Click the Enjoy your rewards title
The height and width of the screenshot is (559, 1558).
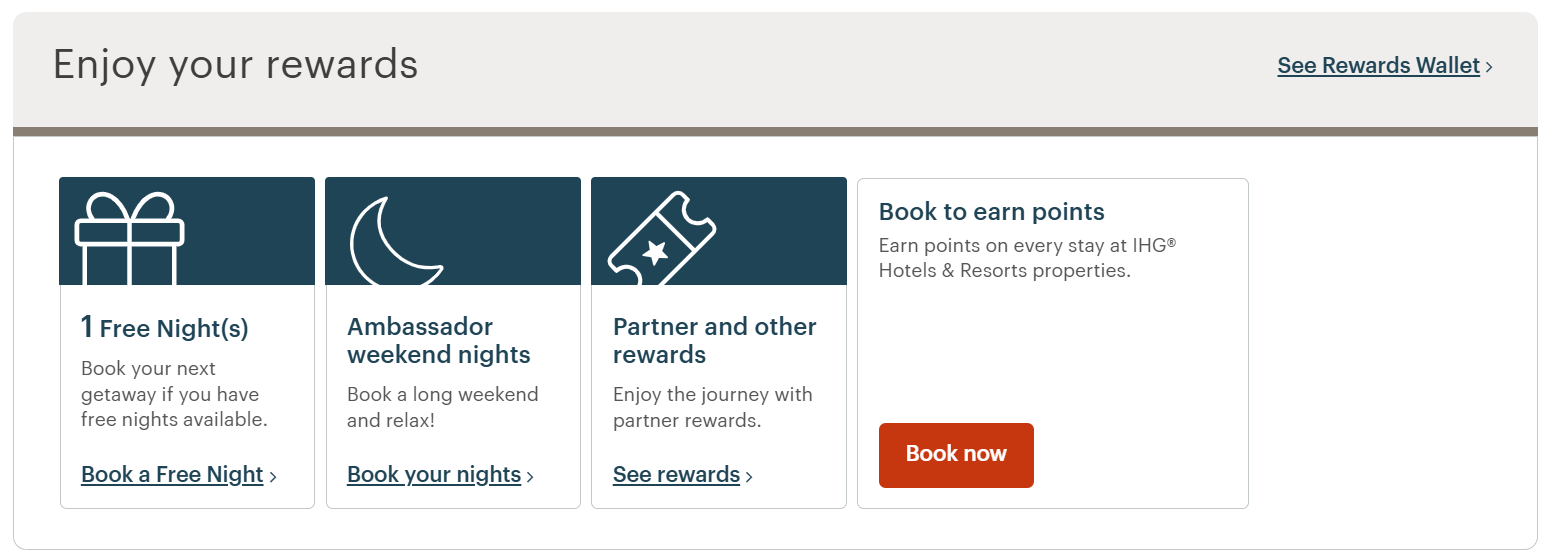coord(235,65)
